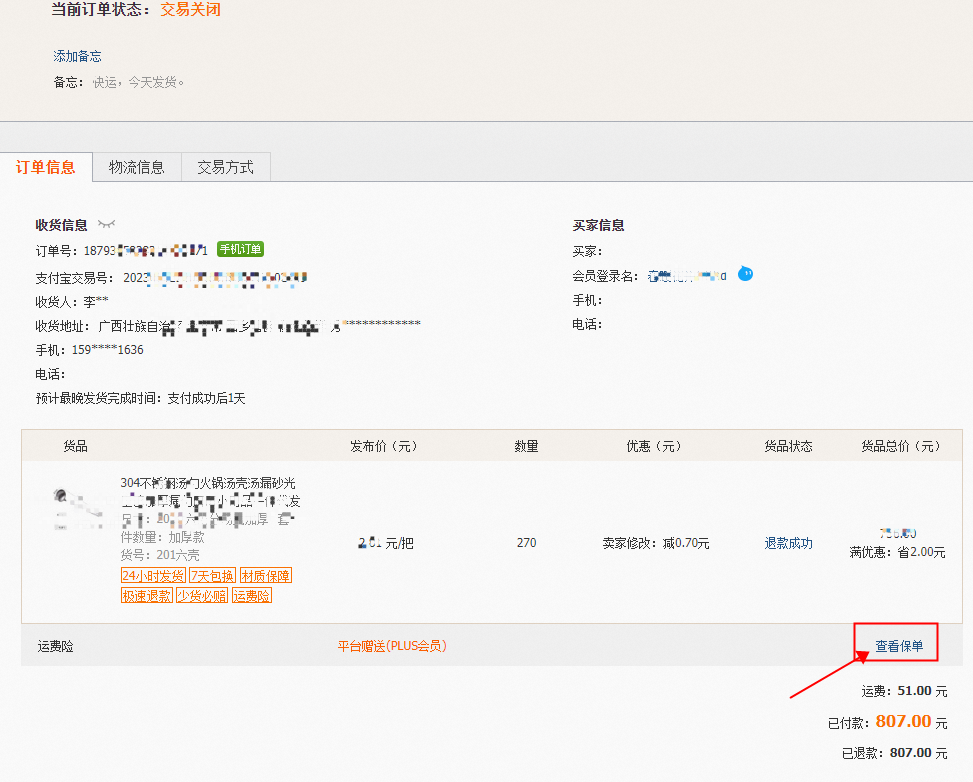Open the product thumbnail image
Image resolution: width=973 pixels, height=782 pixels.
(x=77, y=510)
